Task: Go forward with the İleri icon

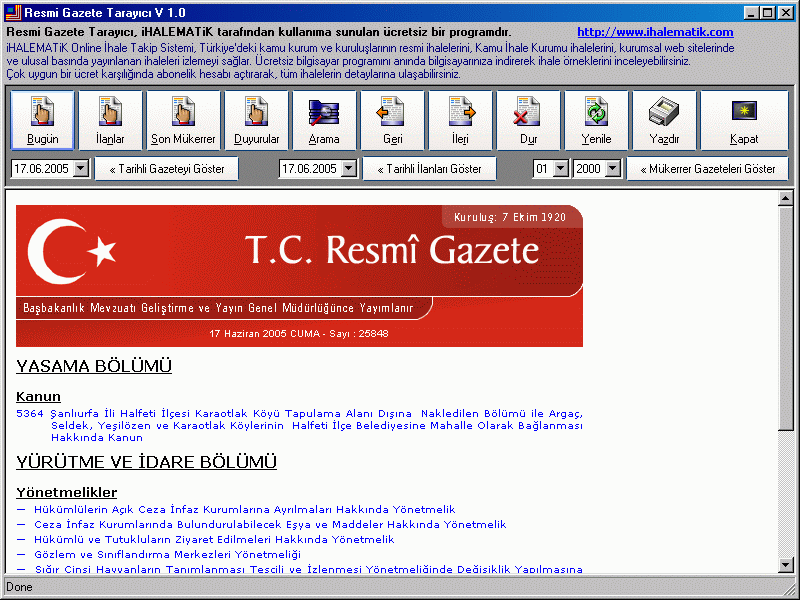Action: coord(460,120)
